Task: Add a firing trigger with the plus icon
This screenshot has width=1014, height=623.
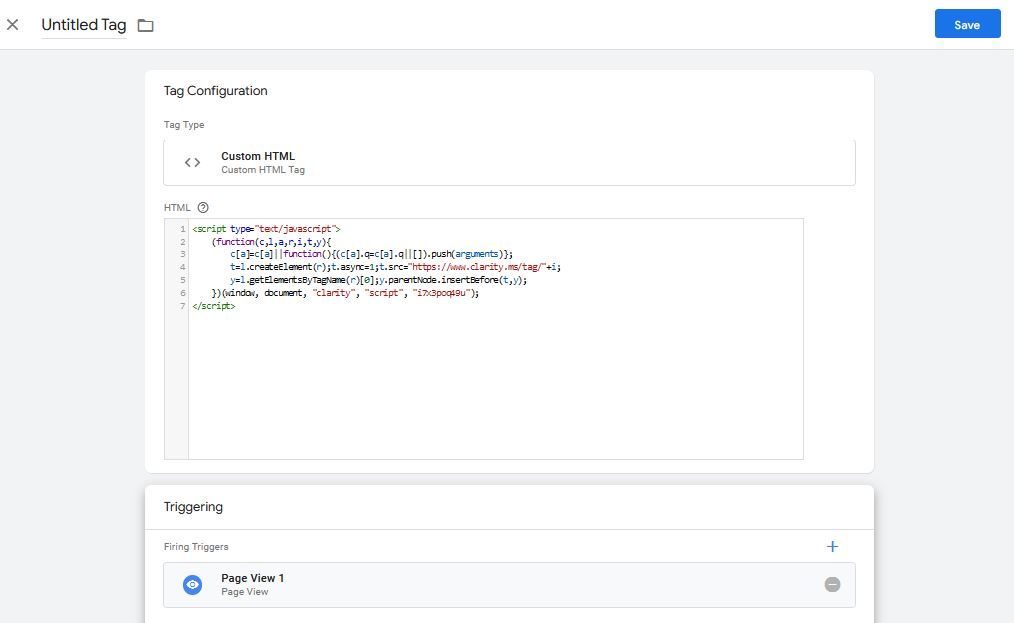Action: click(832, 547)
